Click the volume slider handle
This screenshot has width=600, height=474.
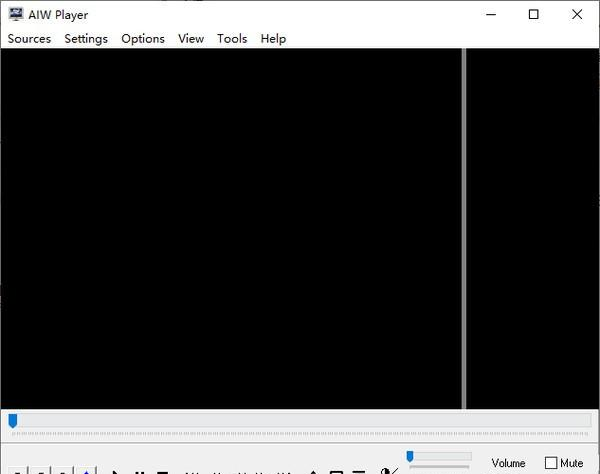coord(410,456)
